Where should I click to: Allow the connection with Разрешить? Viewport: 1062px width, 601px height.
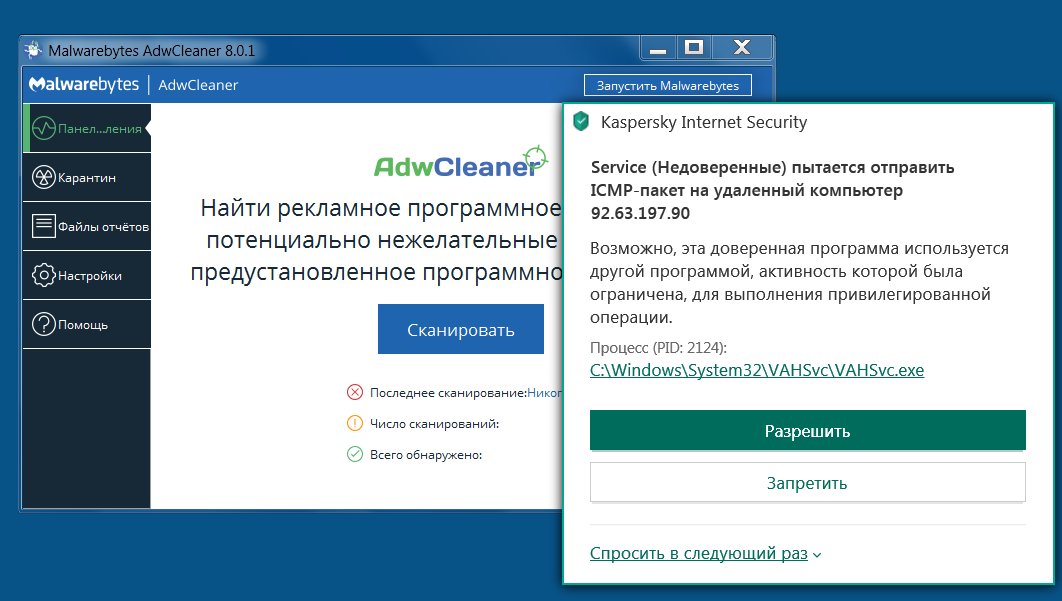[x=807, y=430]
